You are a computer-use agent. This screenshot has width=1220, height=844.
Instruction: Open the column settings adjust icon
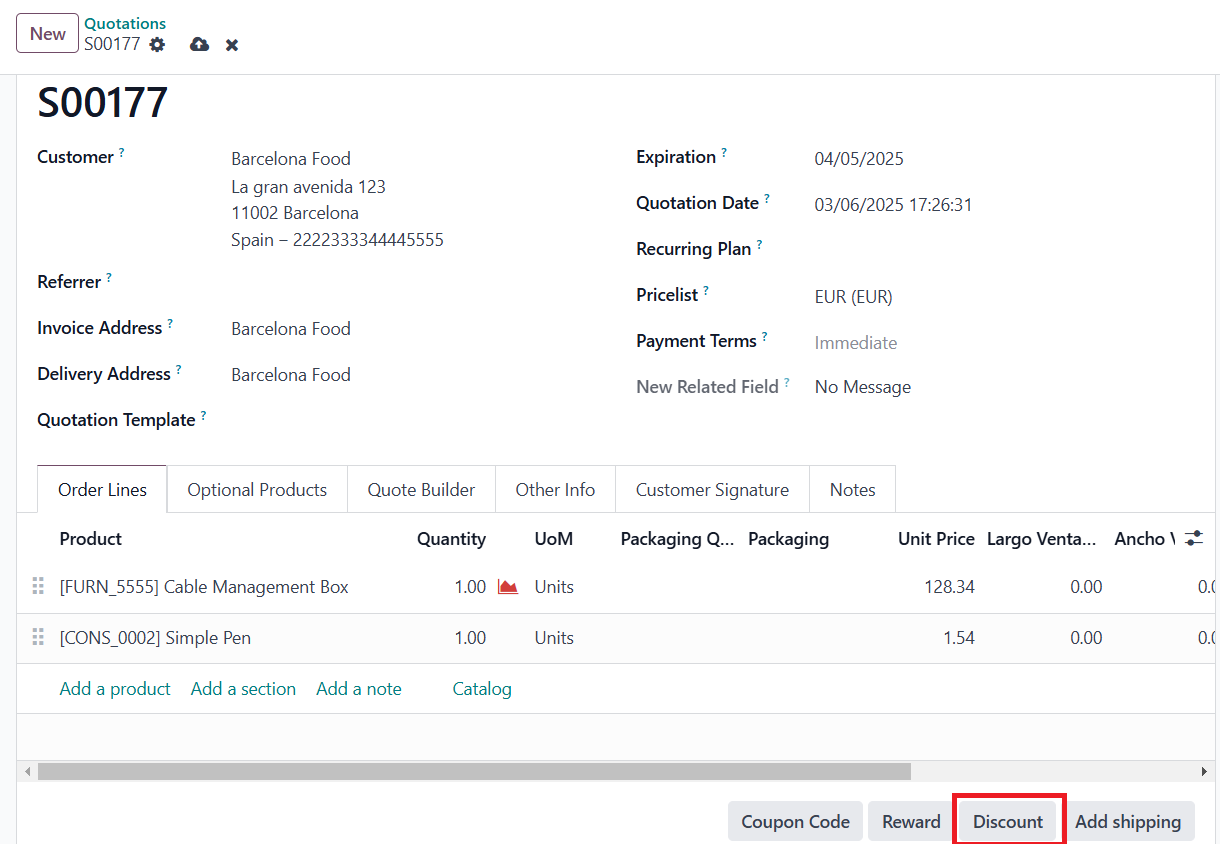1193,539
